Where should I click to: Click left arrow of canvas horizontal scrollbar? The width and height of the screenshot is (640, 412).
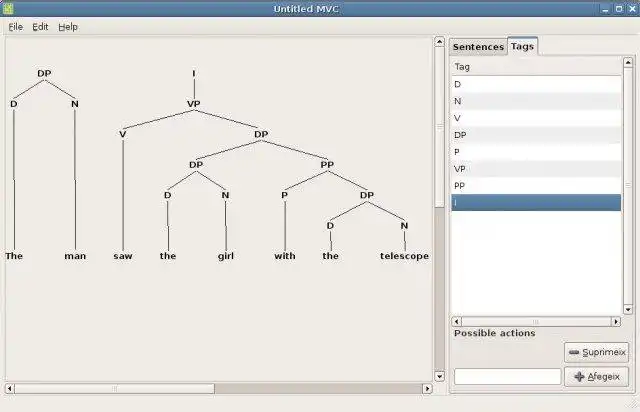pos(10,388)
